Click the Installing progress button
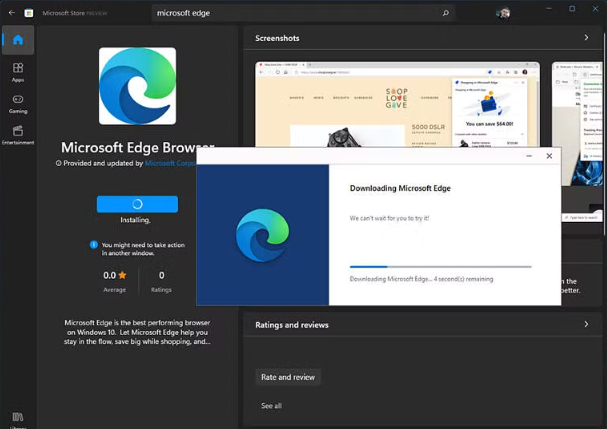The height and width of the screenshot is (429, 607). click(x=137, y=204)
